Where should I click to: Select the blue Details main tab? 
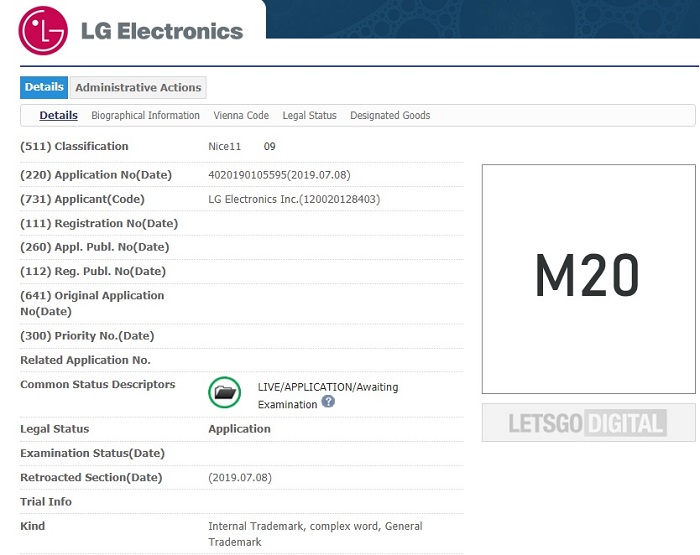pyautogui.click(x=44, y=87)
